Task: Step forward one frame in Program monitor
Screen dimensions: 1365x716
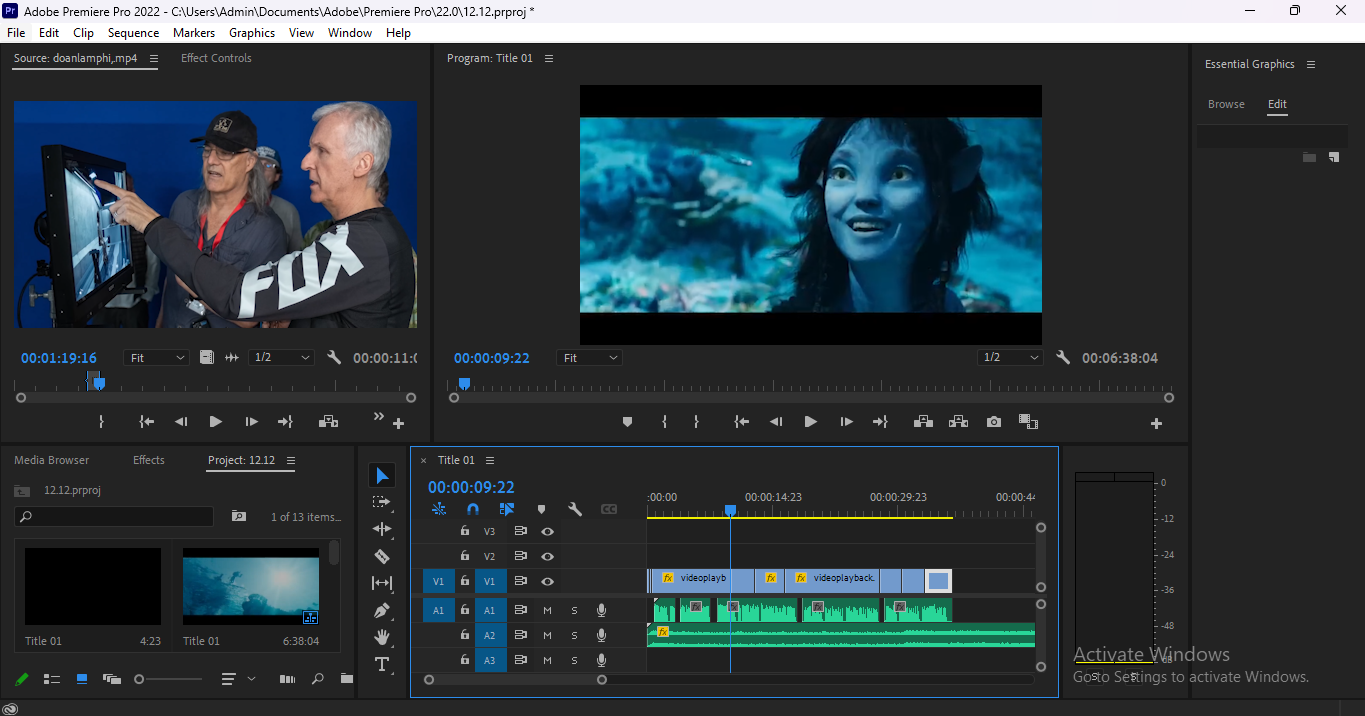Action: 846,422
